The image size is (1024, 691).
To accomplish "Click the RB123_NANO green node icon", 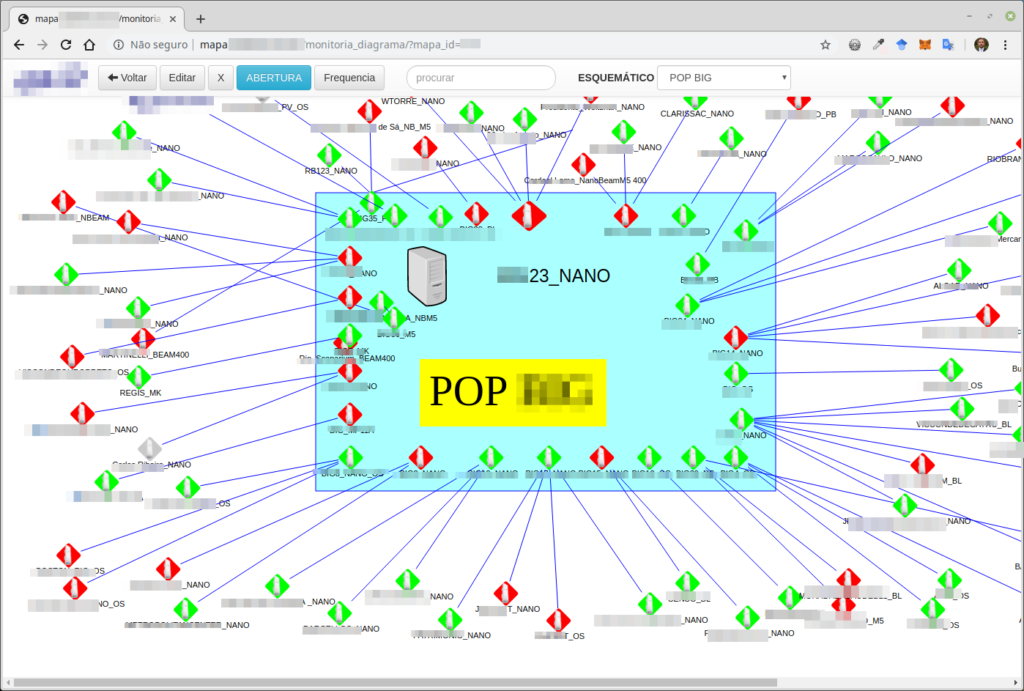I will click(329, 155).
